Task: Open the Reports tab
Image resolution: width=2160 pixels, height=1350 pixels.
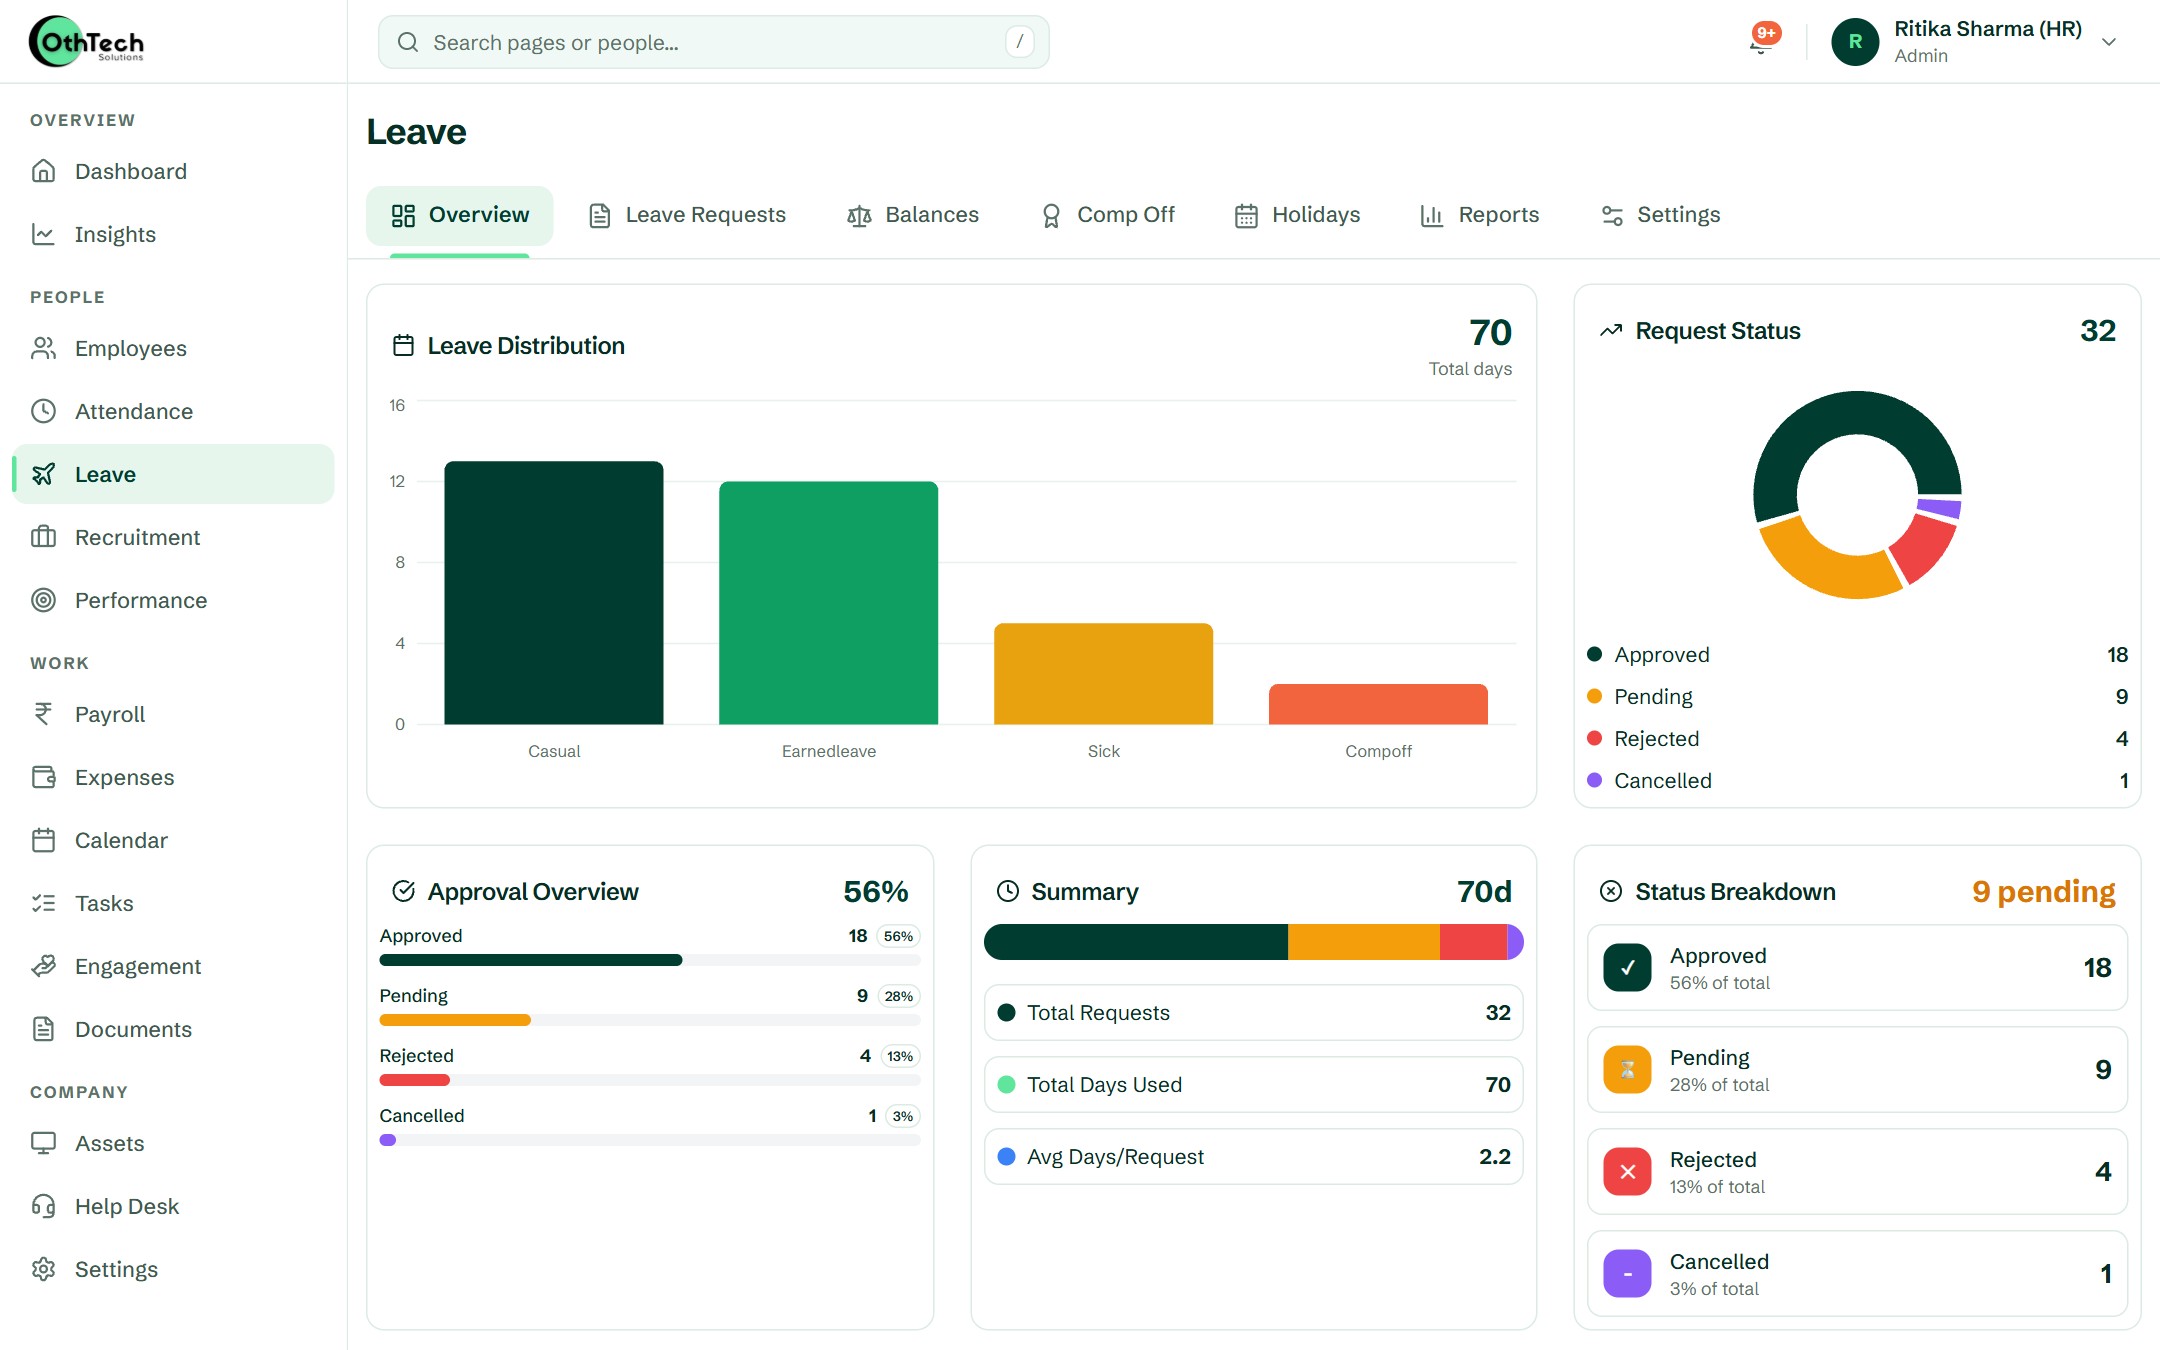Action: [1480, 215]
